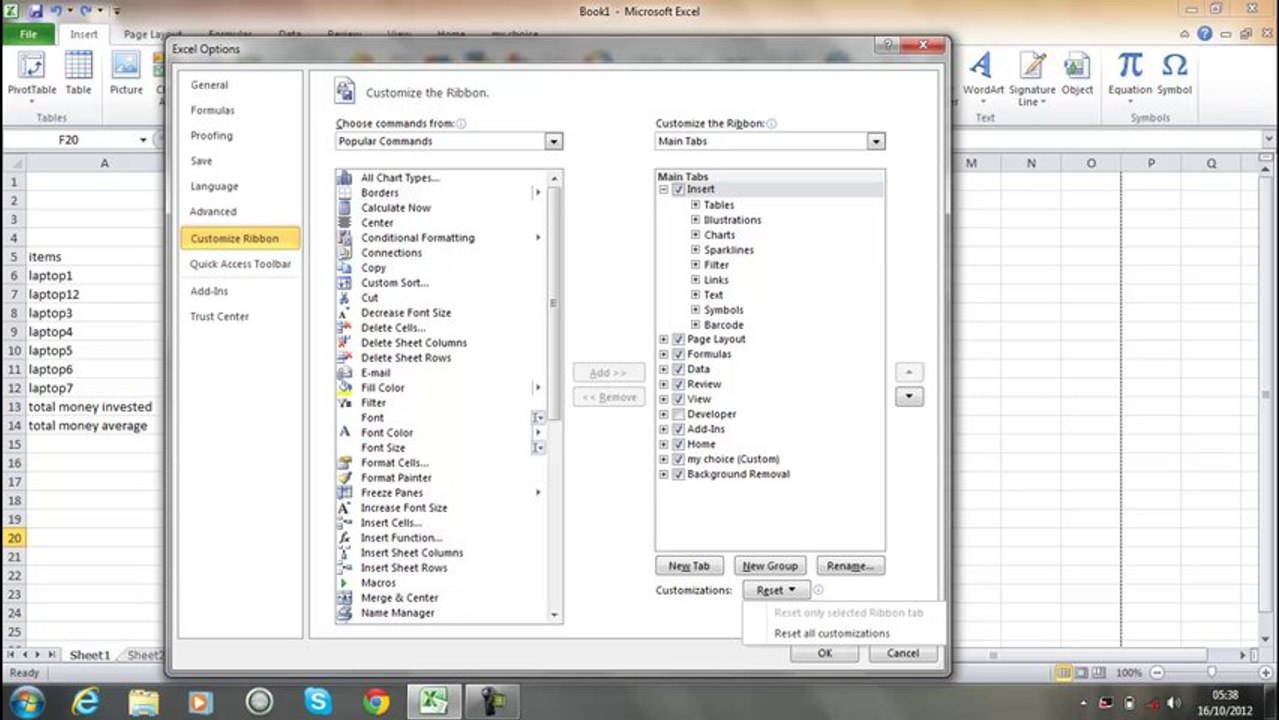1279x720 pixels.
Task: Click the New Group button
Action: [x=770, y=566]
